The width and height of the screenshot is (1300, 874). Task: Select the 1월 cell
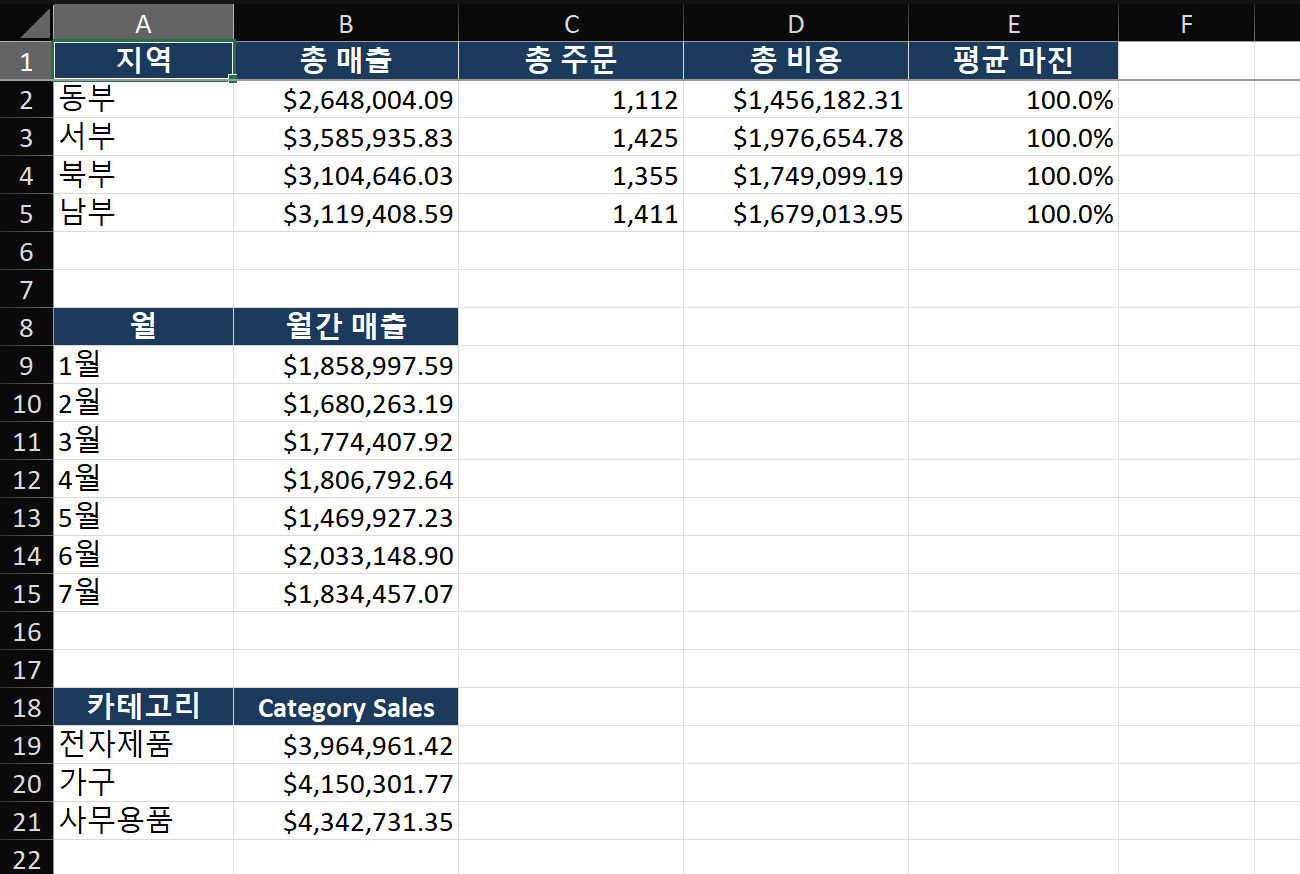coord(143,365)
